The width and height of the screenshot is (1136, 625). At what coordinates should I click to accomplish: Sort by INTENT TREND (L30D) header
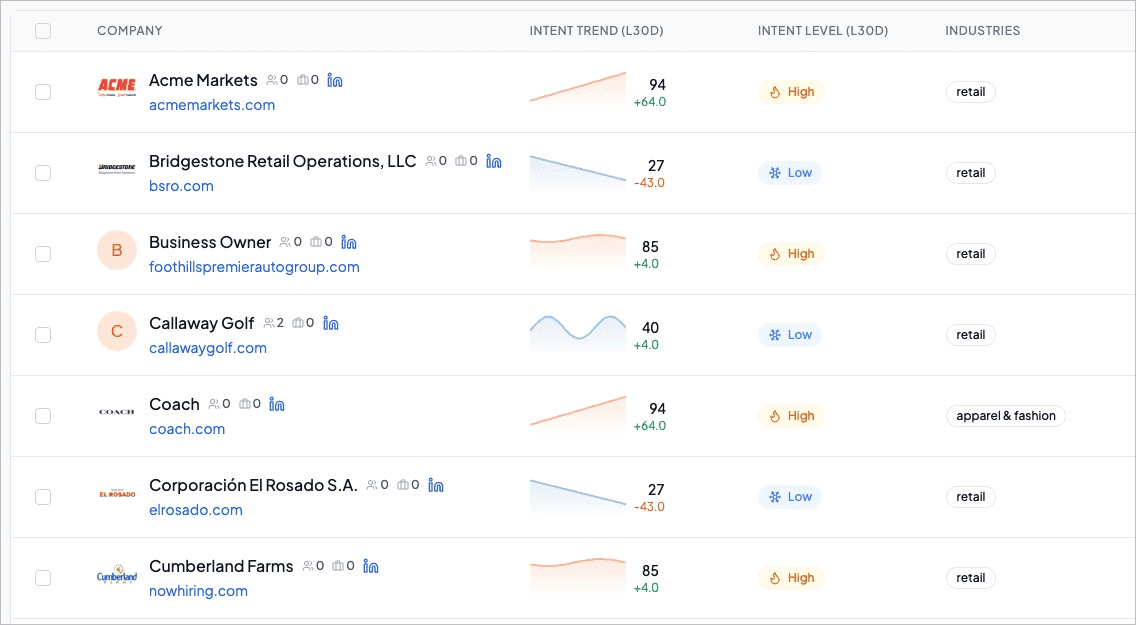(596, 30)
